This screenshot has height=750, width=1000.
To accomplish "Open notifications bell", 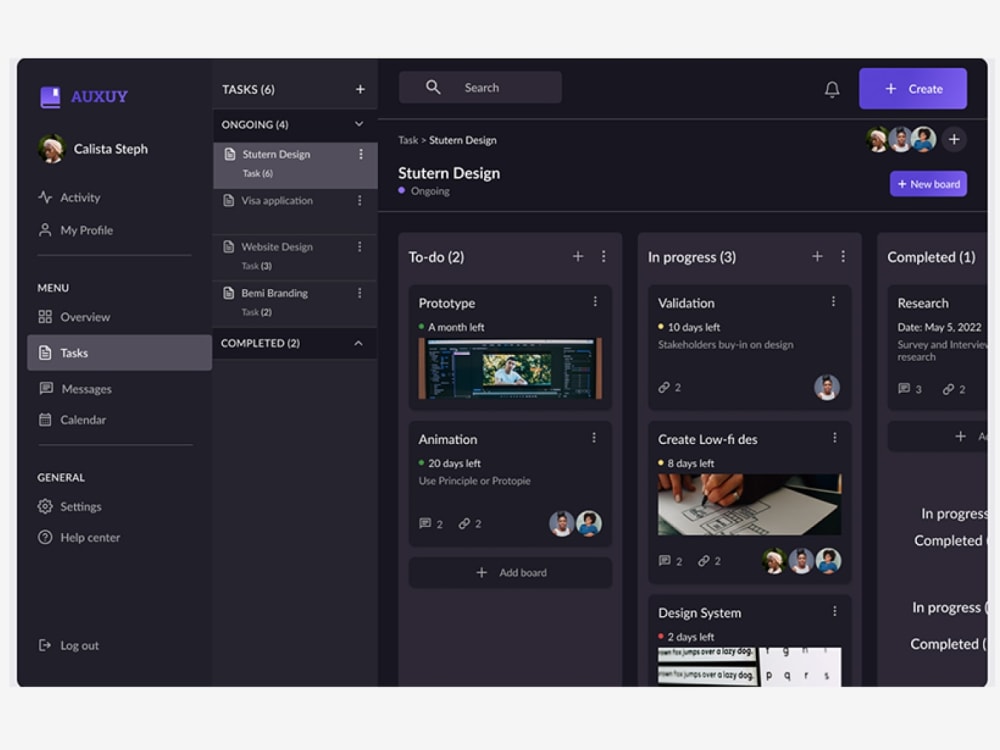I will [x=832, y=89].
